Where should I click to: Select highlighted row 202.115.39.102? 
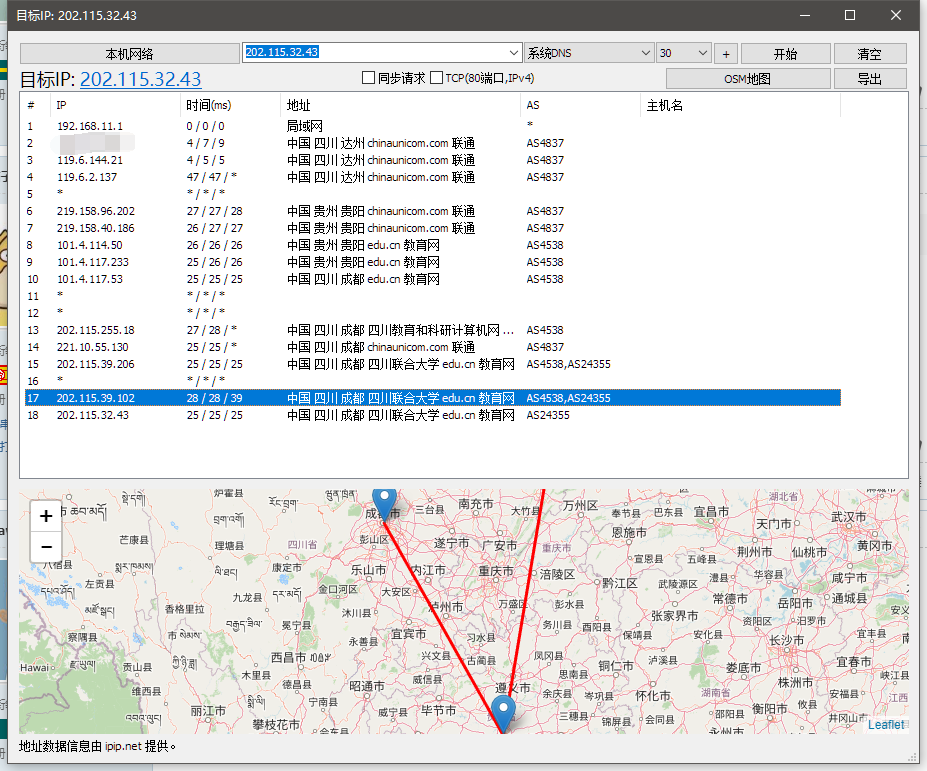tap(433, 398)
